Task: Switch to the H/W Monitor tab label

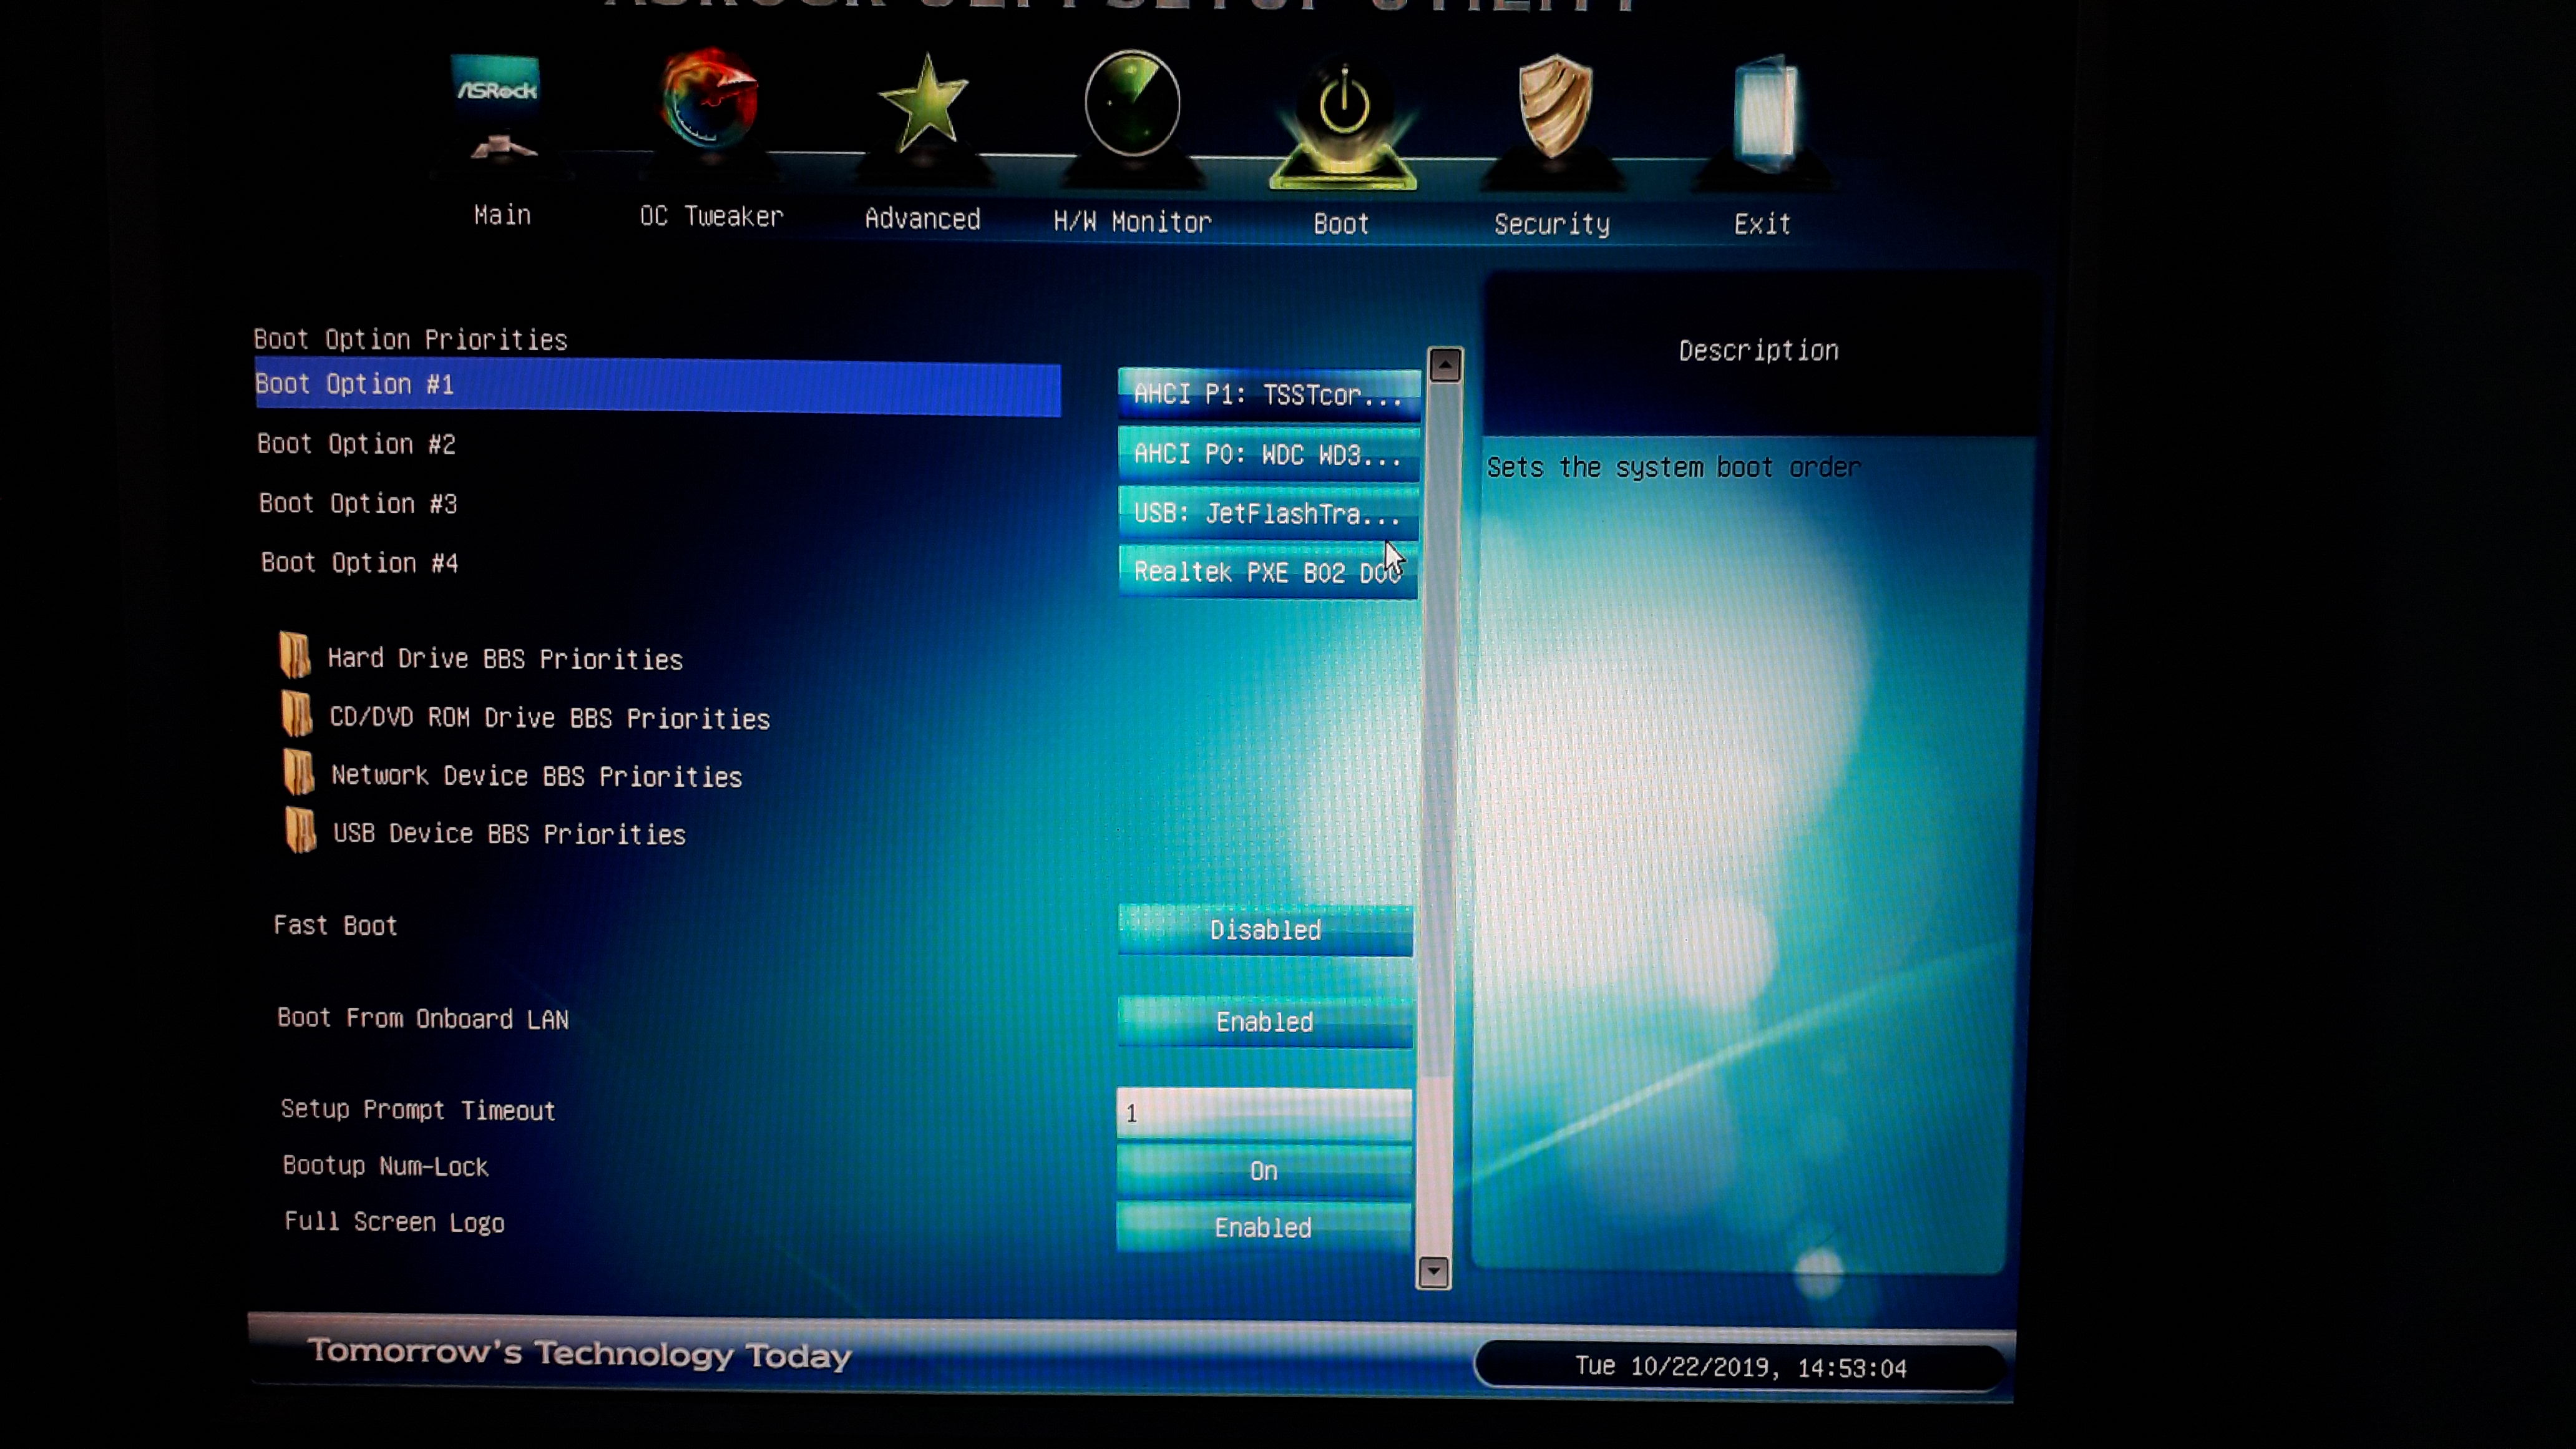Action: tap(1132, 222)
